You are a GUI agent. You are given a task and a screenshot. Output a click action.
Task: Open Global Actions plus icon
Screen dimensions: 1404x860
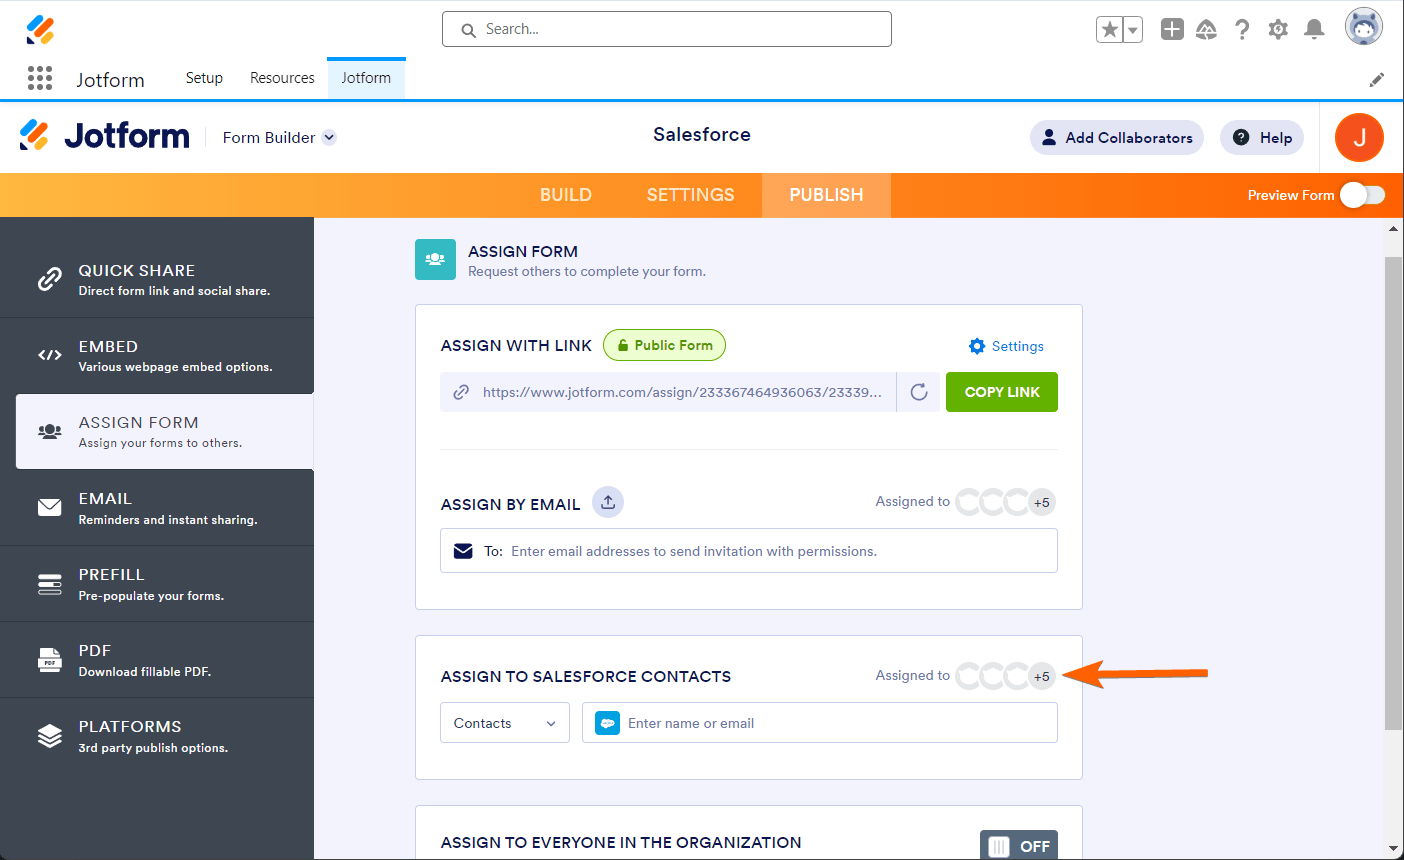[x=1172, y=29]
